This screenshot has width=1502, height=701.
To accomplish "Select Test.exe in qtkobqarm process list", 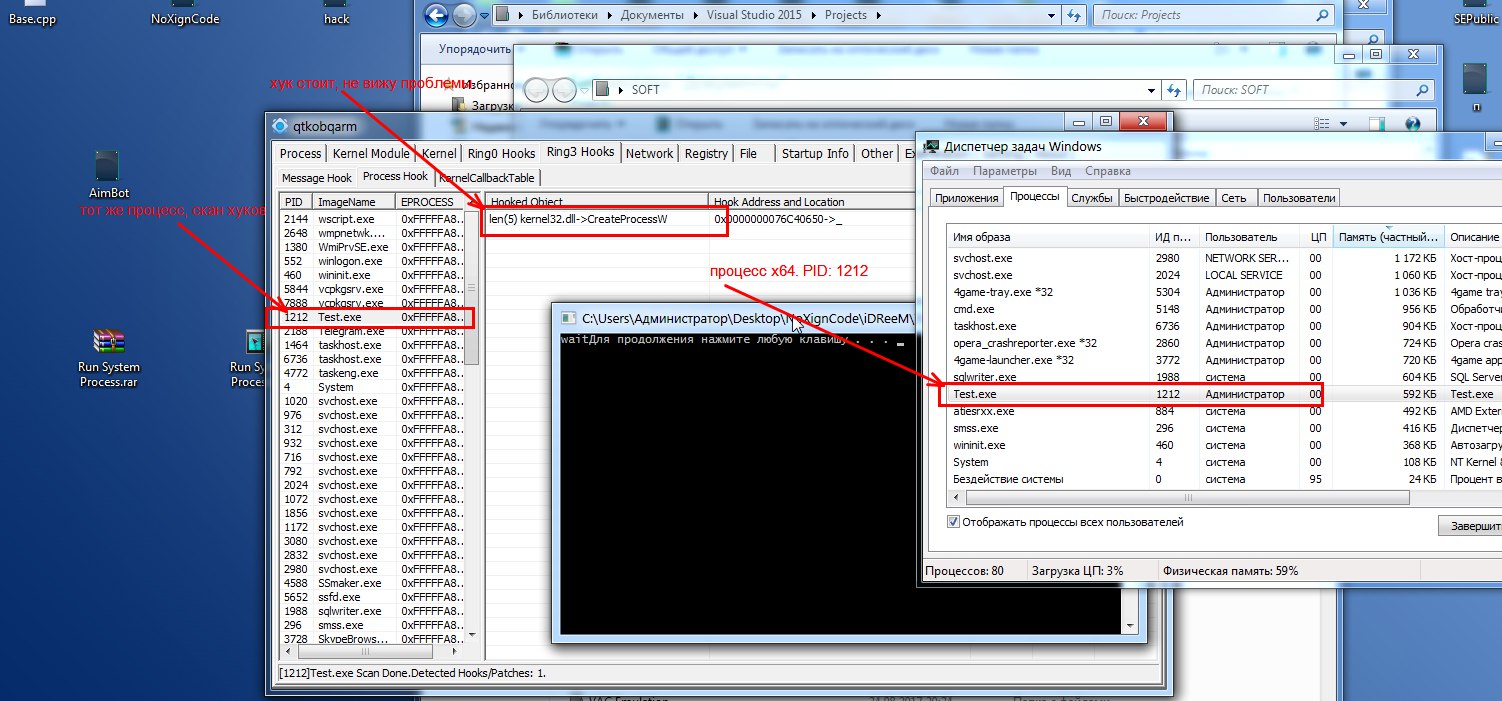I will [370, 317].
